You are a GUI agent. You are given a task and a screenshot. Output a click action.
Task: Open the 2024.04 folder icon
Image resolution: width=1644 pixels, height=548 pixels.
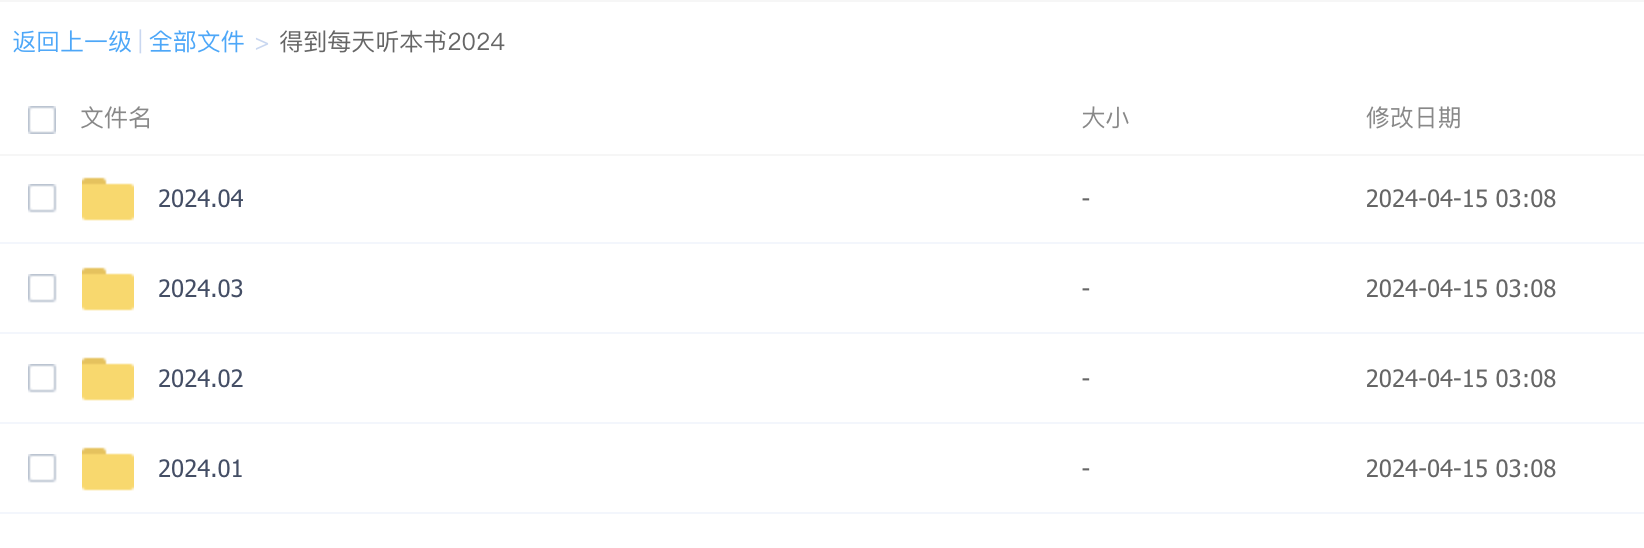108,199
